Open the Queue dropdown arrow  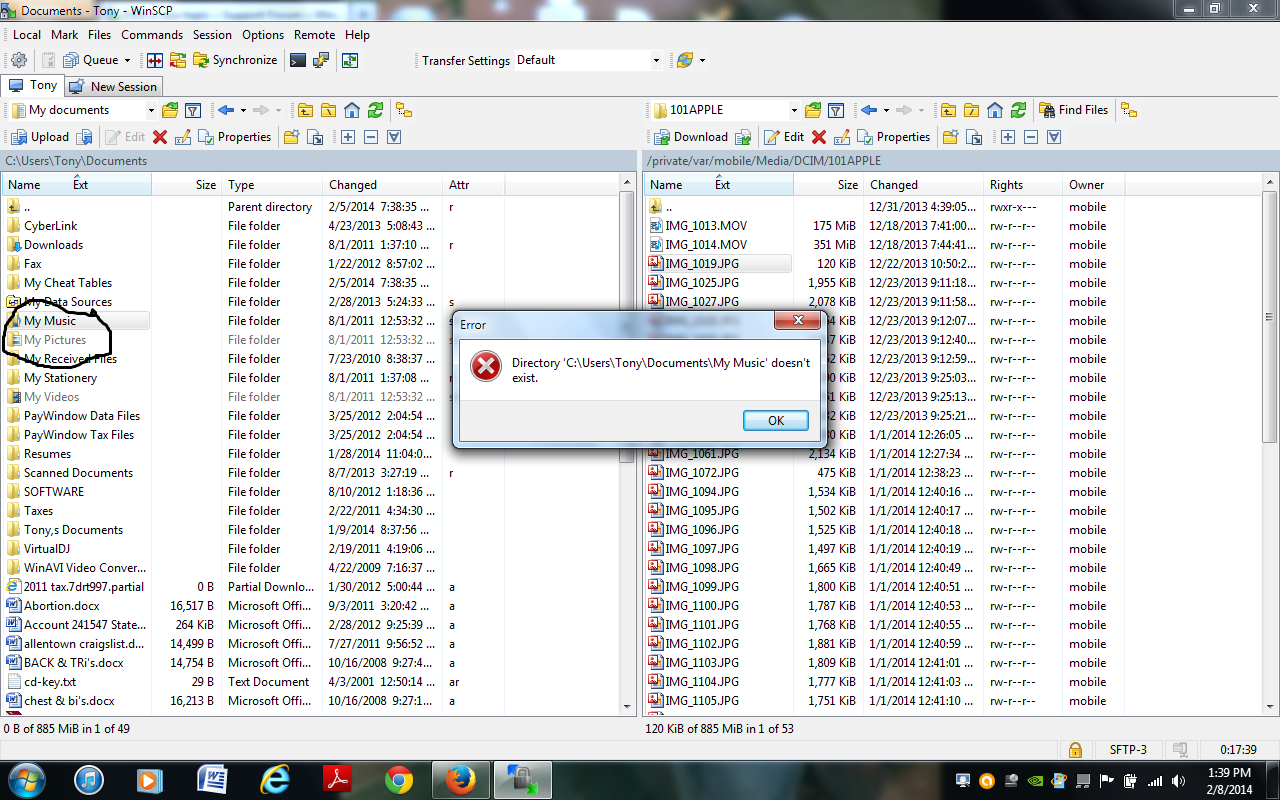126,60
